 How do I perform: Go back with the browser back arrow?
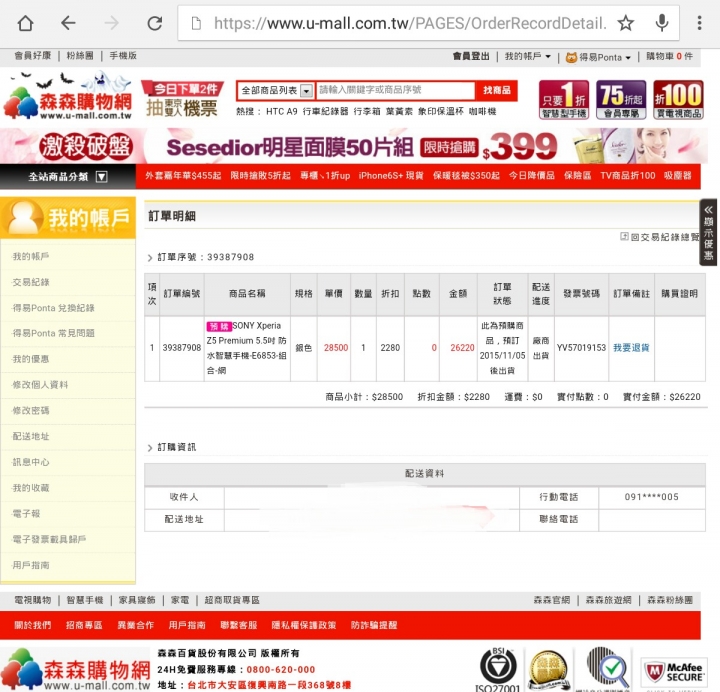68,23
